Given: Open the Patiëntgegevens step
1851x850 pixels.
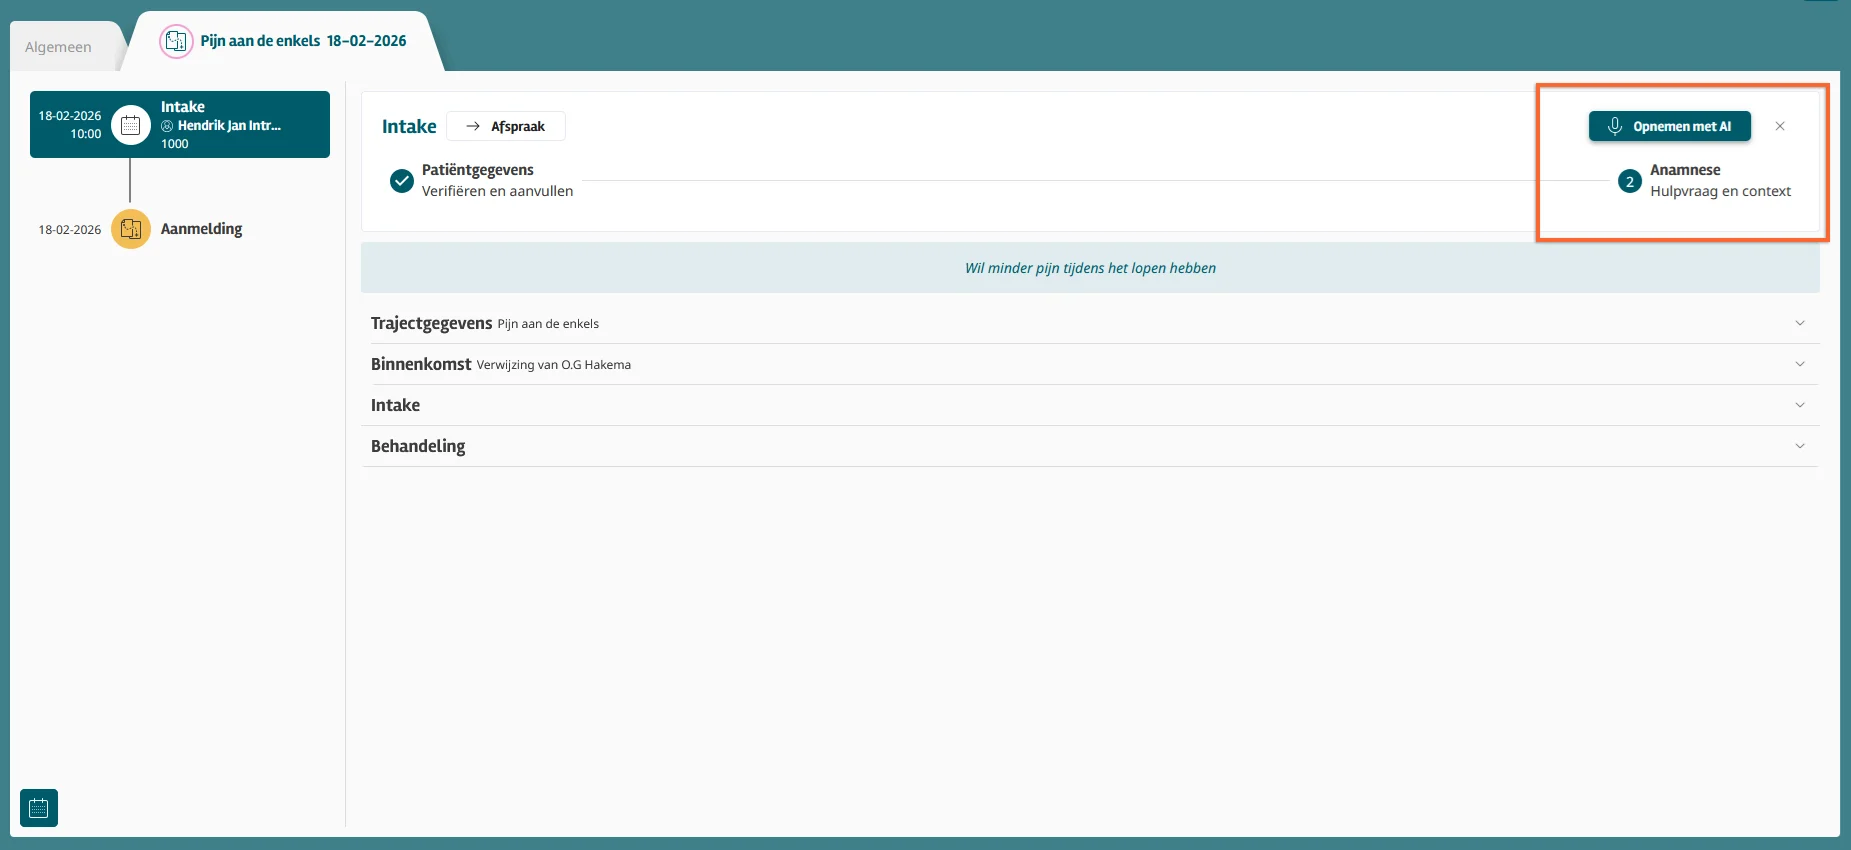Looking at the screenshot, I should click(478, 170).
